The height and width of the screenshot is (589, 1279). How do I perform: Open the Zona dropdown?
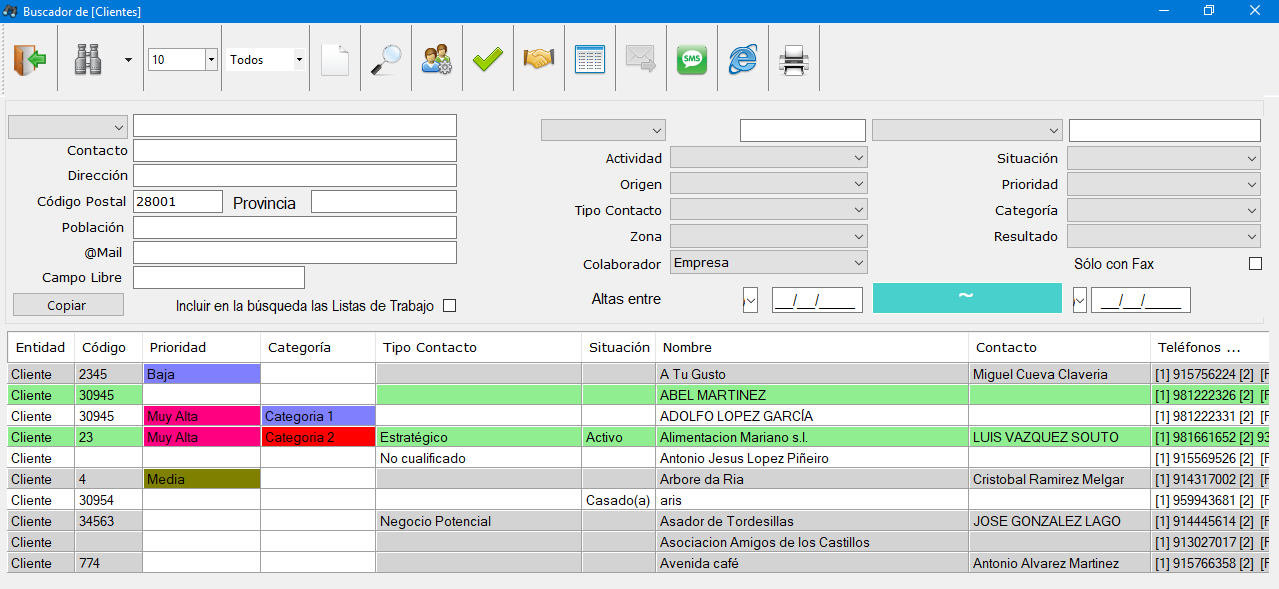pos(768,237)
